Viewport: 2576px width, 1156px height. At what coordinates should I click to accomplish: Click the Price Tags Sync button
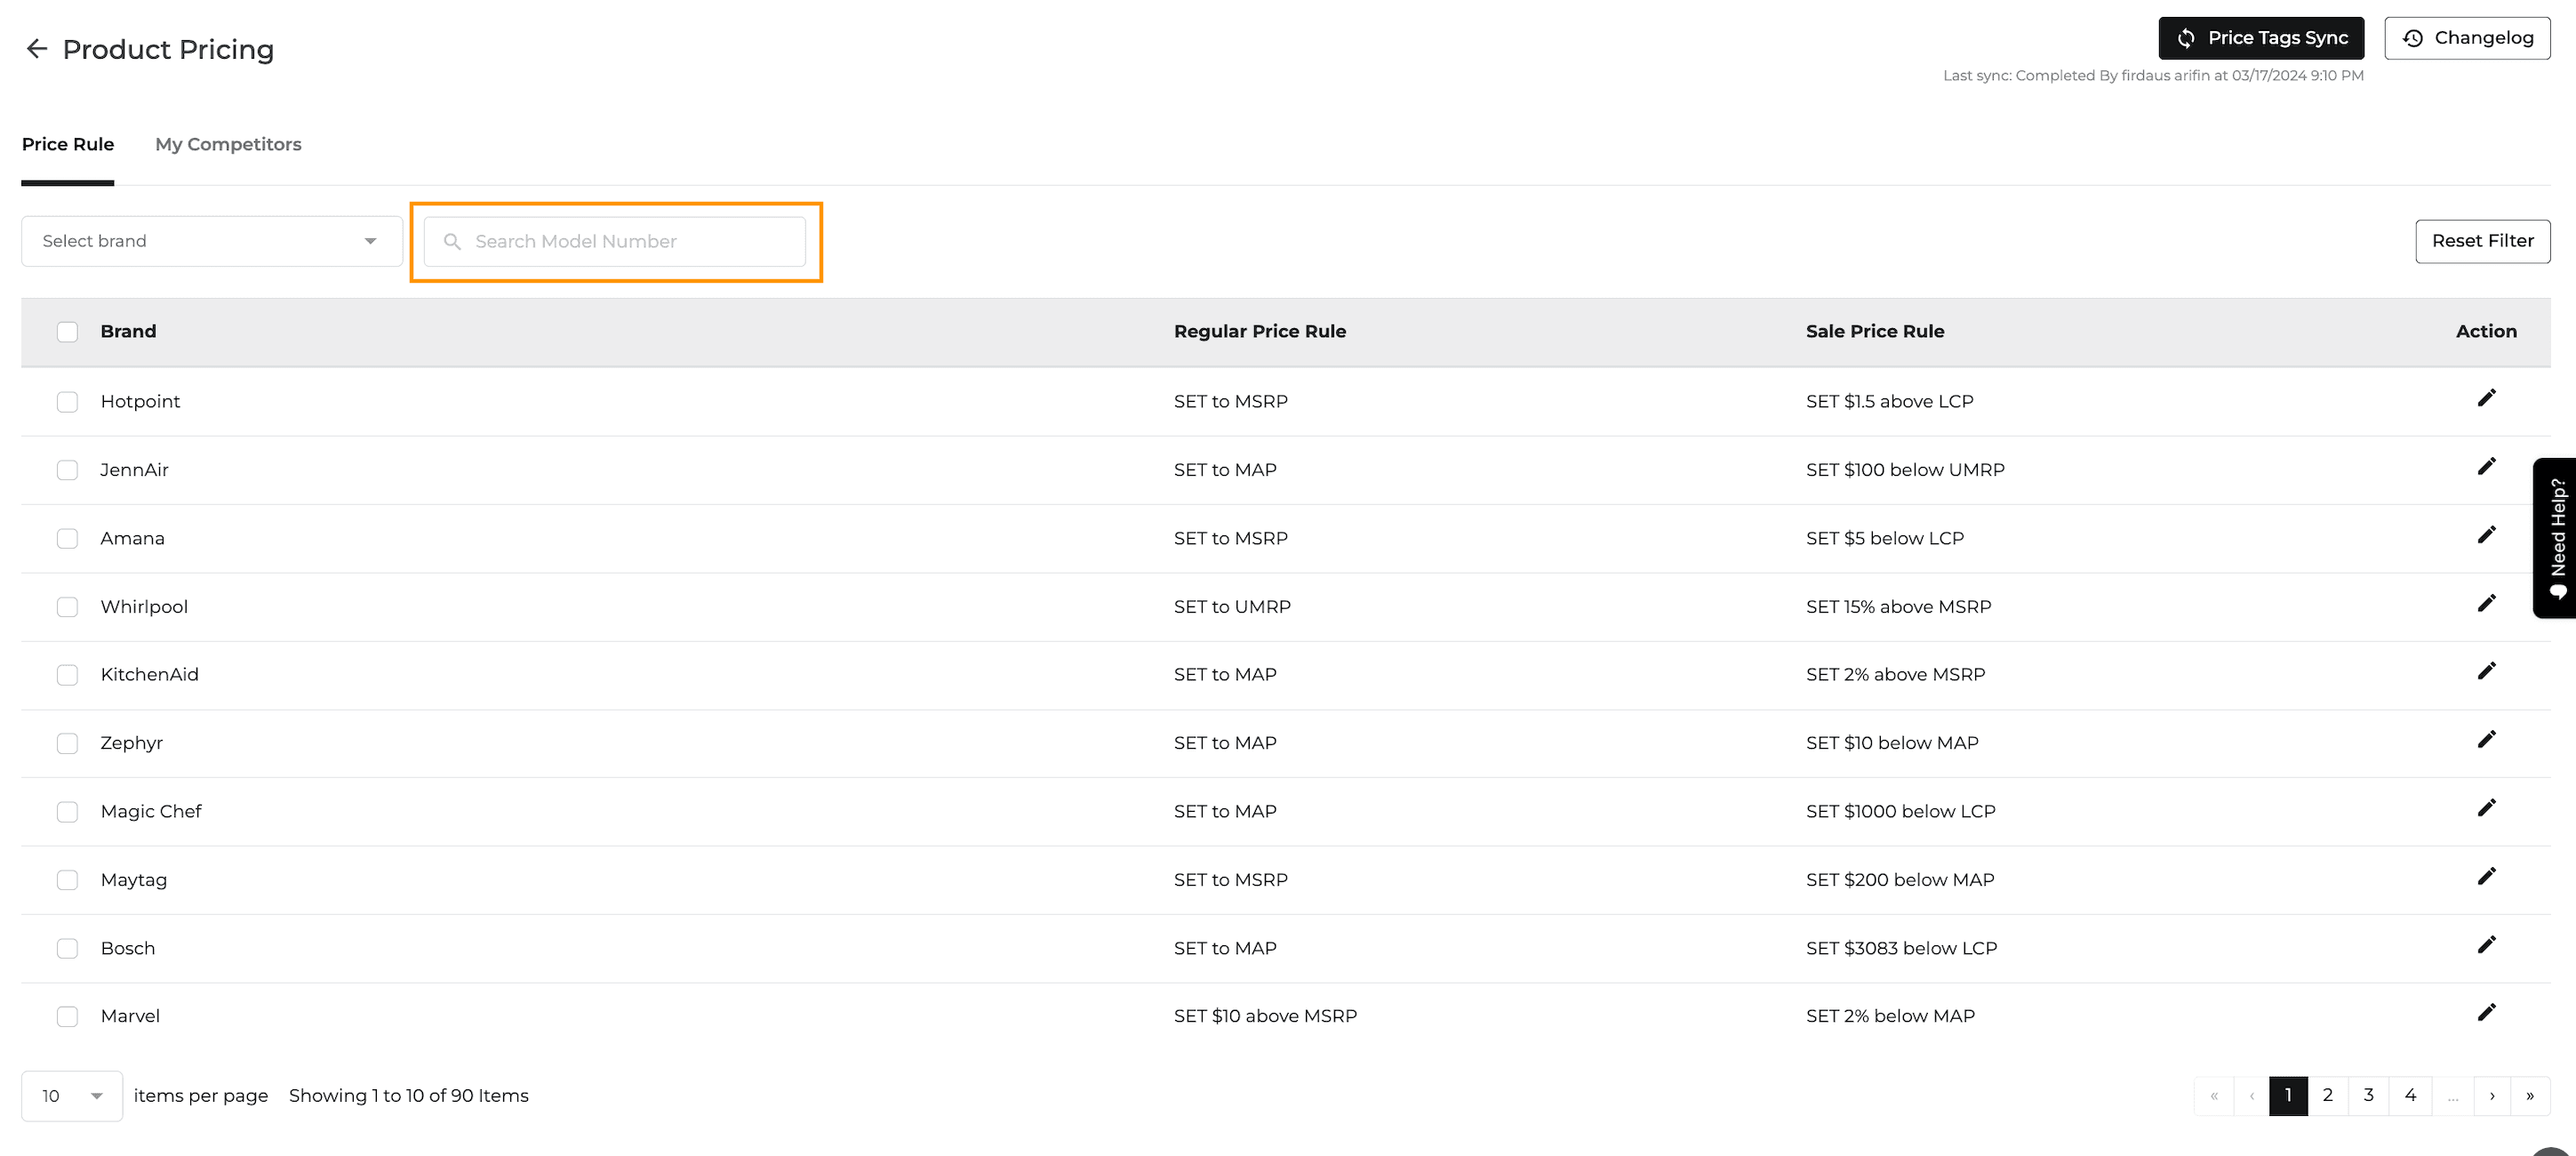tap(2261, 38)
